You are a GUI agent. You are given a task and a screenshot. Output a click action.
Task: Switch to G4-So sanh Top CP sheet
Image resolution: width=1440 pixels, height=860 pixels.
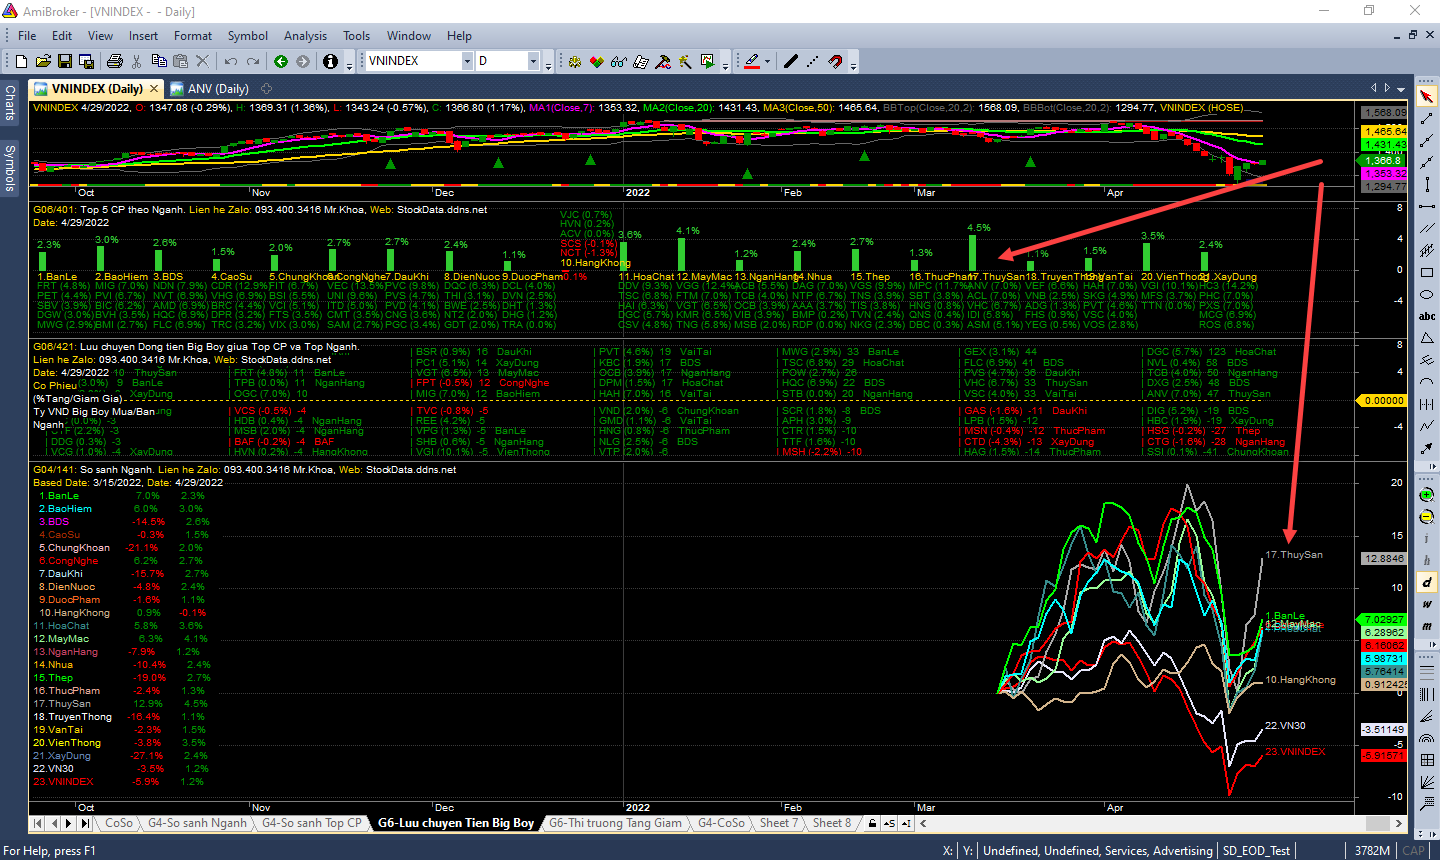pos(311,823)
